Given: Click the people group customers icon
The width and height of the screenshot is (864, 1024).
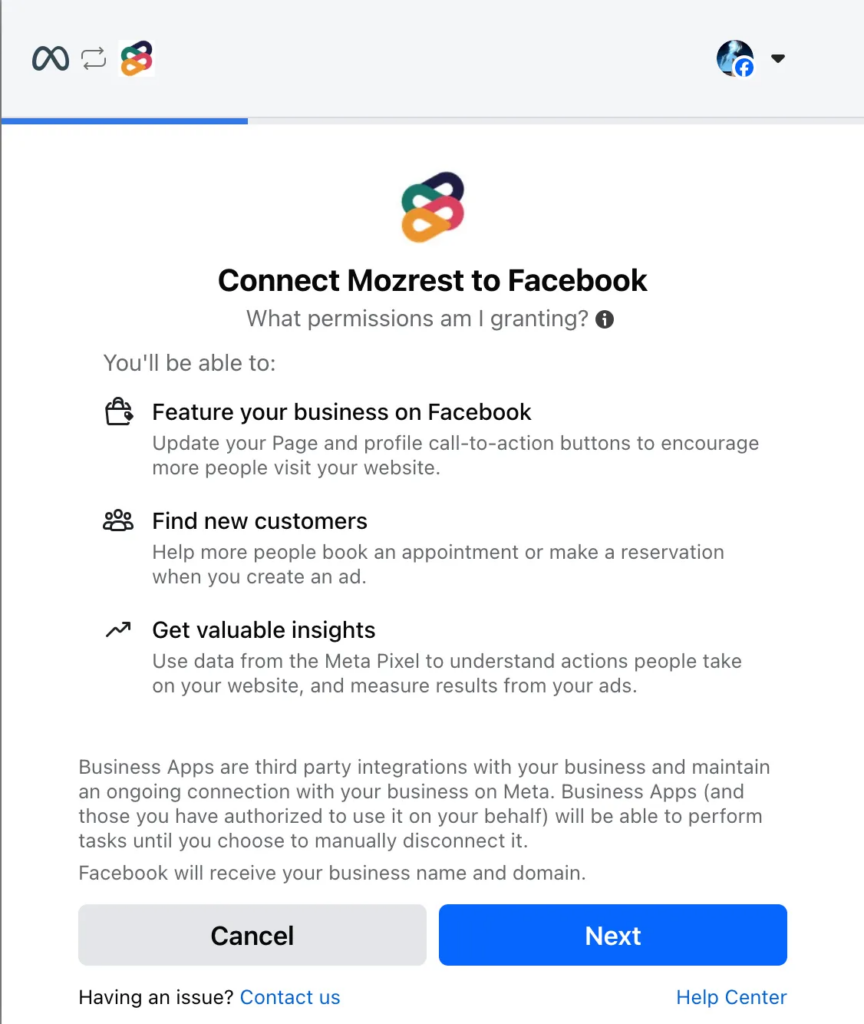Looking at the screenshot, I should click(118, 520).
